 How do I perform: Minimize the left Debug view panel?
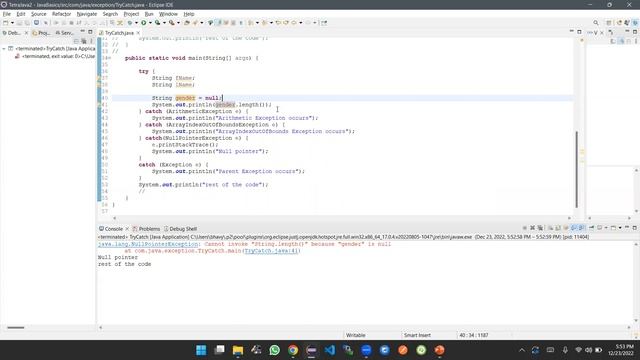83,32
